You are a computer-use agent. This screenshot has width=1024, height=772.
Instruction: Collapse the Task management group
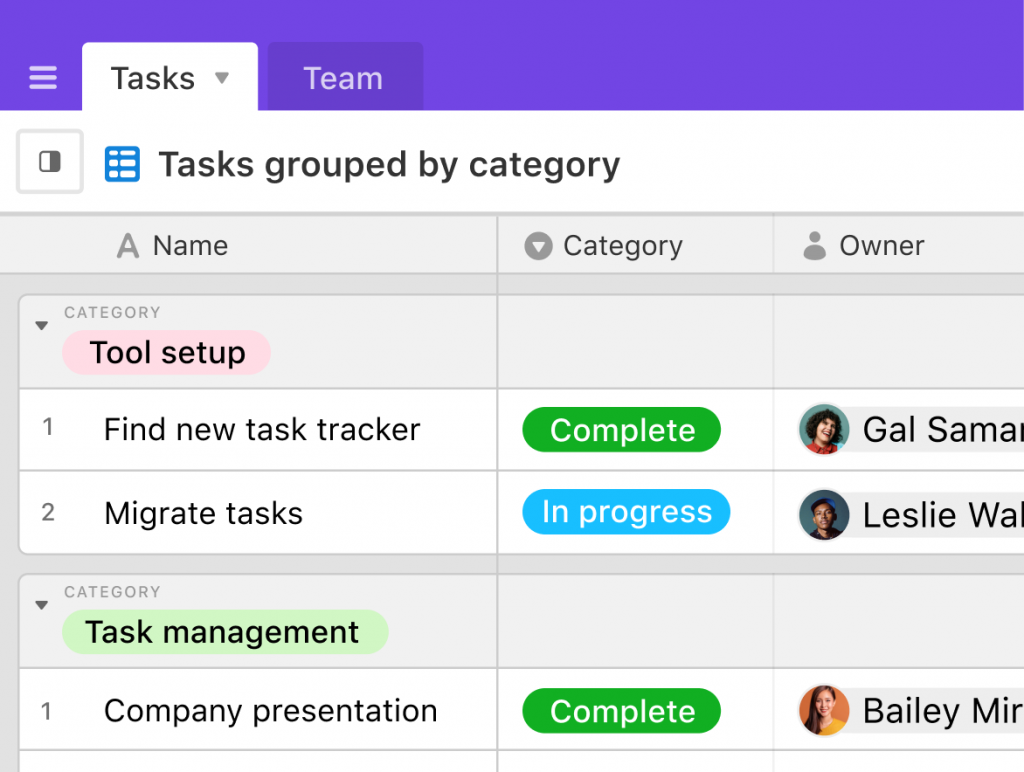point(42,605)
